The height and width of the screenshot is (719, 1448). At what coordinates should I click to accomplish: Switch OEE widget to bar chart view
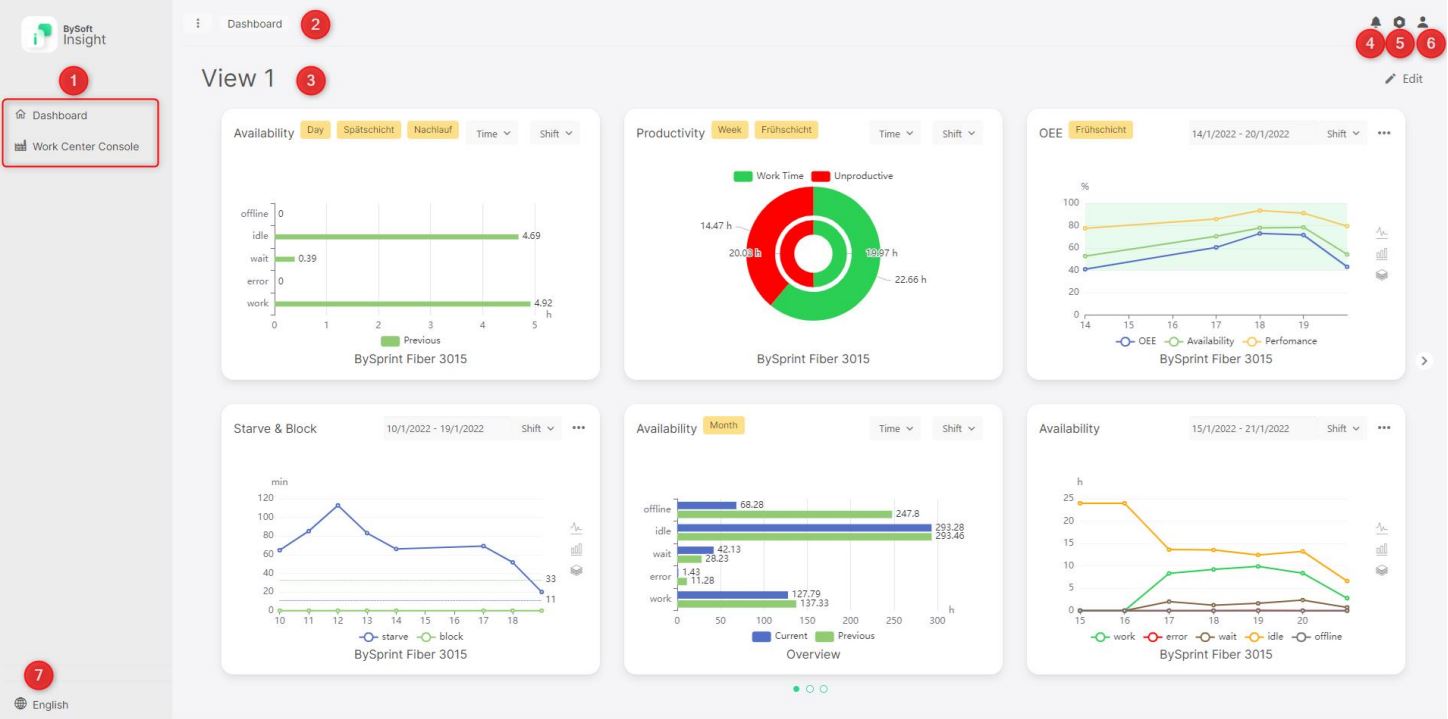coord(1382,252)
